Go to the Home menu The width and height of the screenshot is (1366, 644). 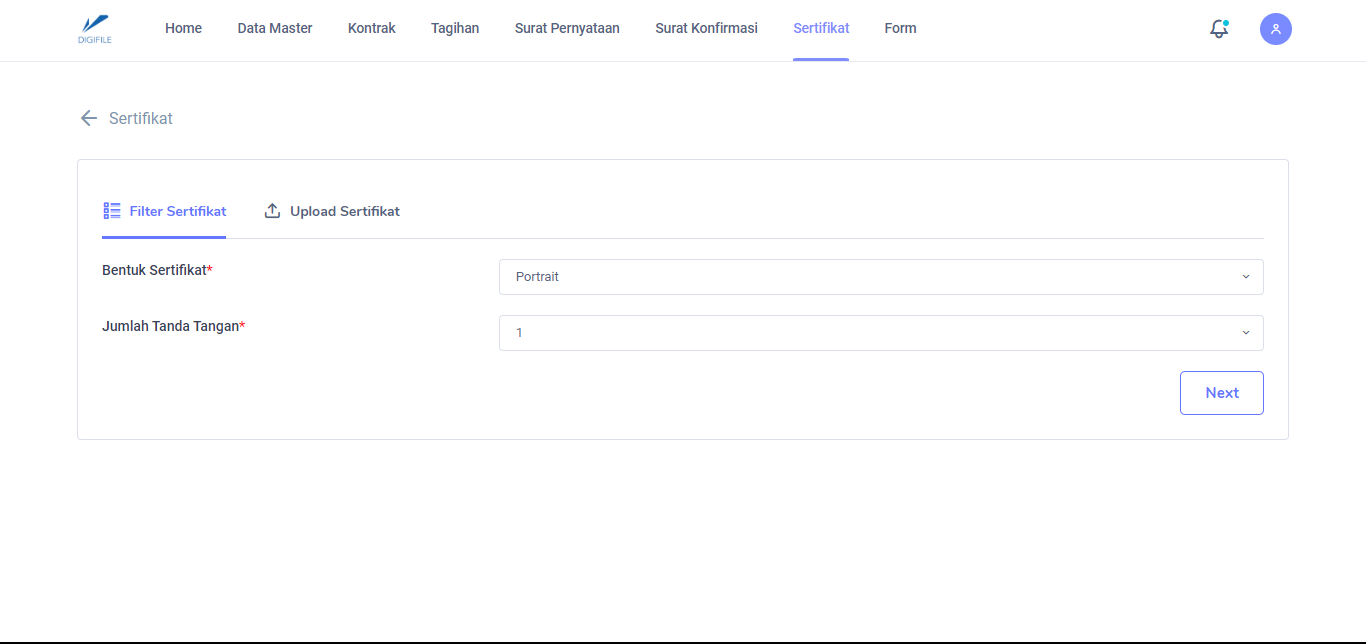tap(183, 28)
